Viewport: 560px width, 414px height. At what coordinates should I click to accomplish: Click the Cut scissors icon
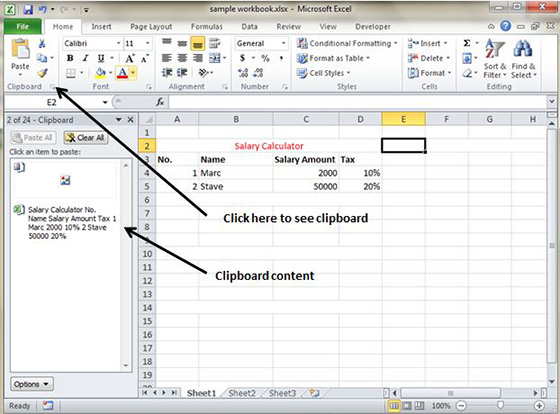click(42, 44)
